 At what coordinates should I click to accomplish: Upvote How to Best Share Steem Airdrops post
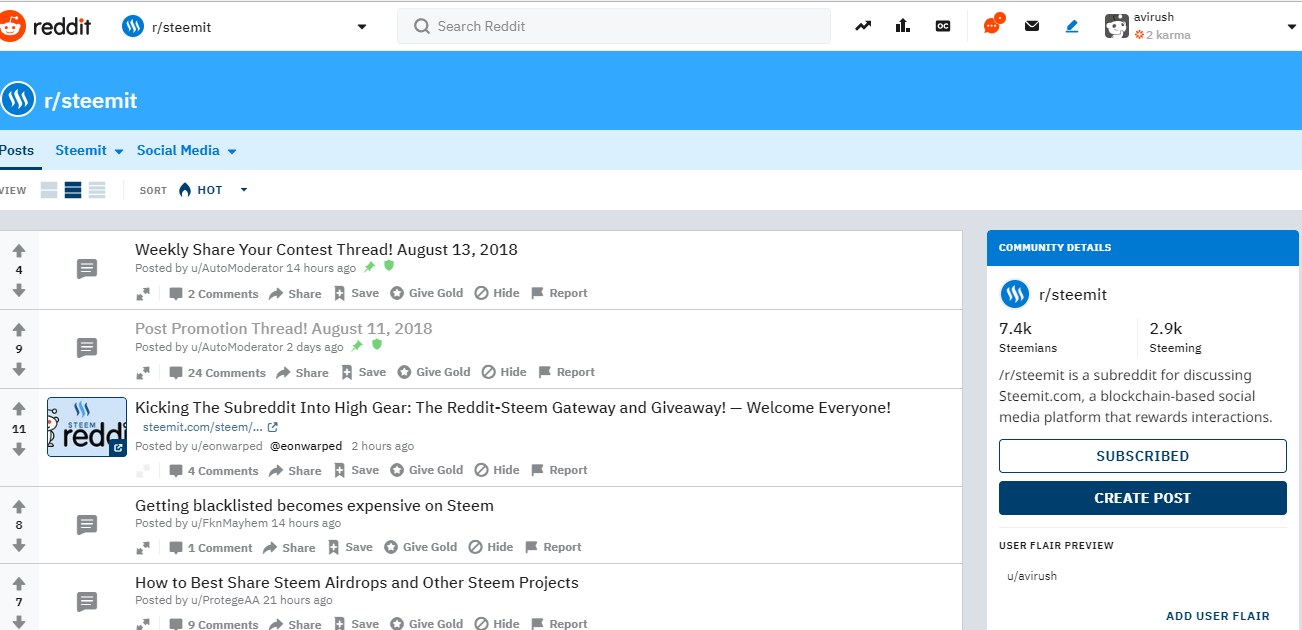(x=18, y=584)
